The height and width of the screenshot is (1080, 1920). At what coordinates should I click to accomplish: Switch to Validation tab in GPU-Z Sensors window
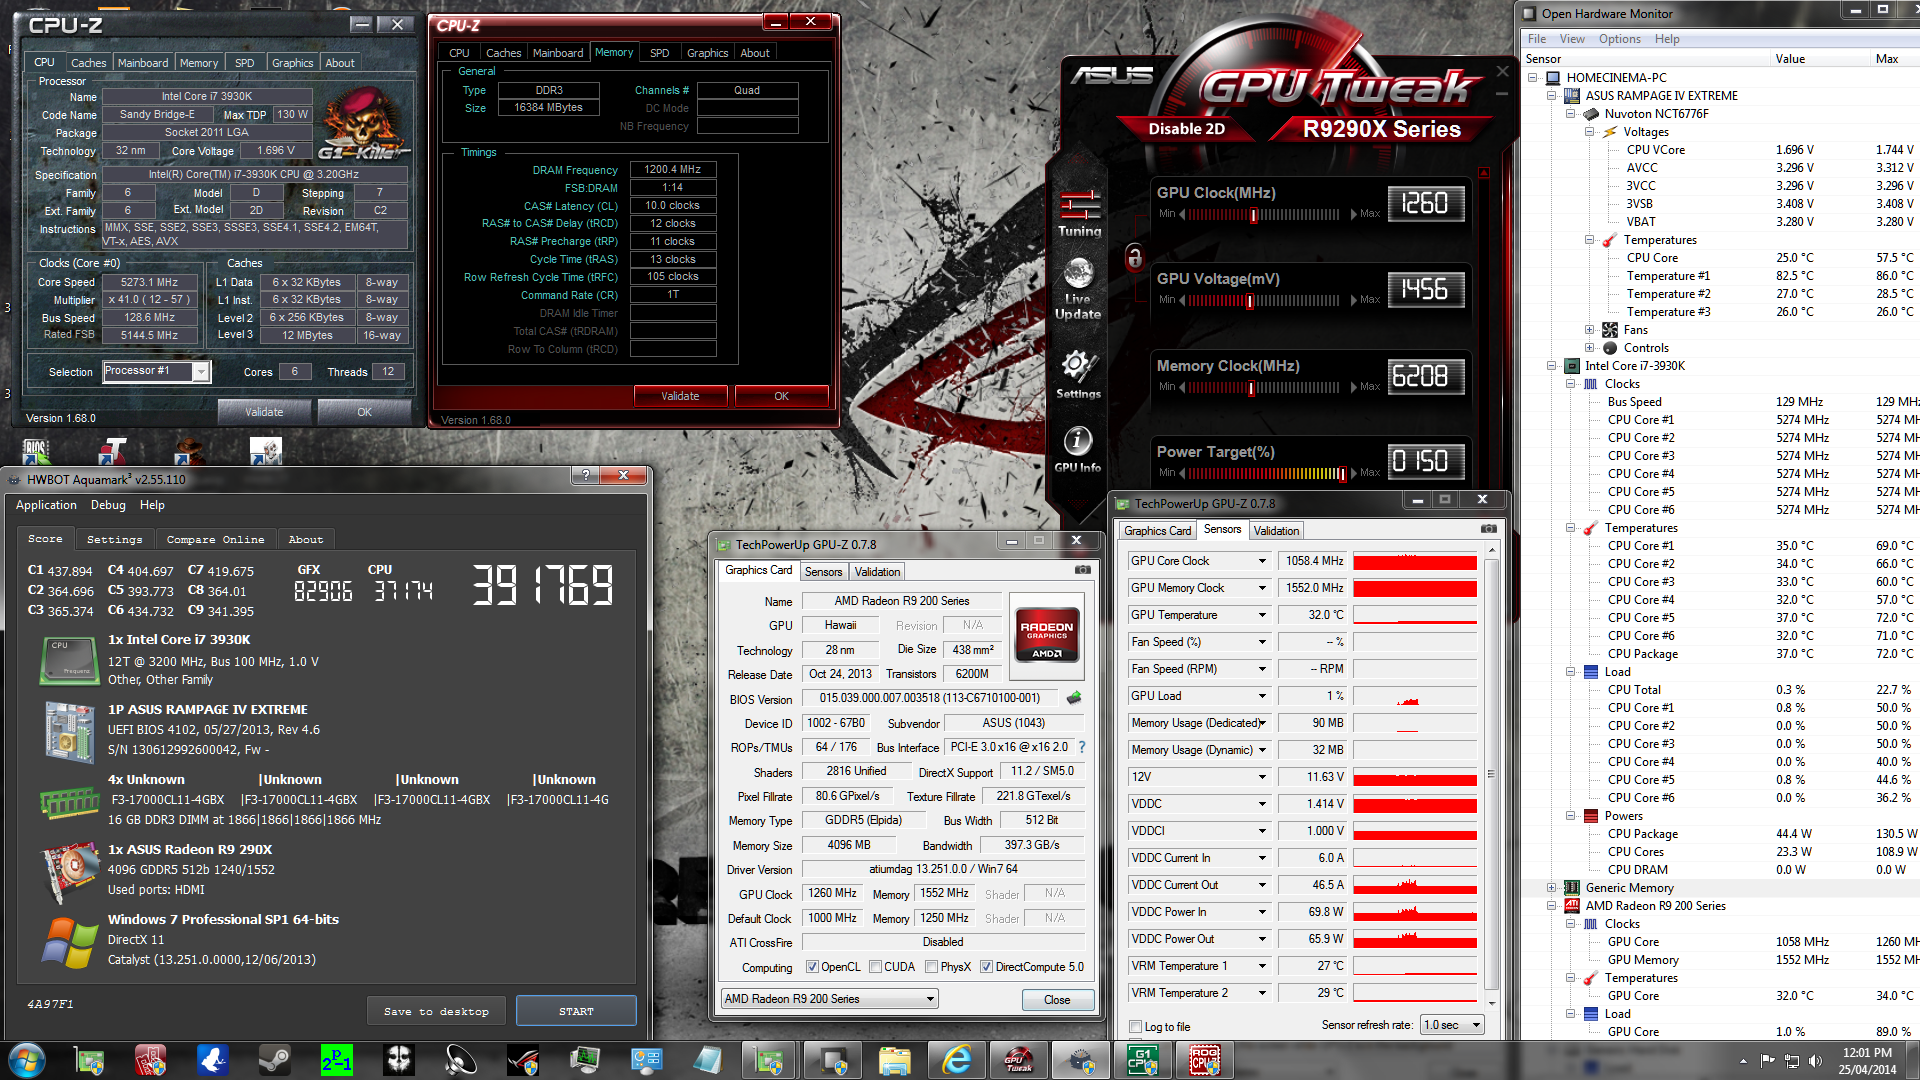coord(1276,531)
